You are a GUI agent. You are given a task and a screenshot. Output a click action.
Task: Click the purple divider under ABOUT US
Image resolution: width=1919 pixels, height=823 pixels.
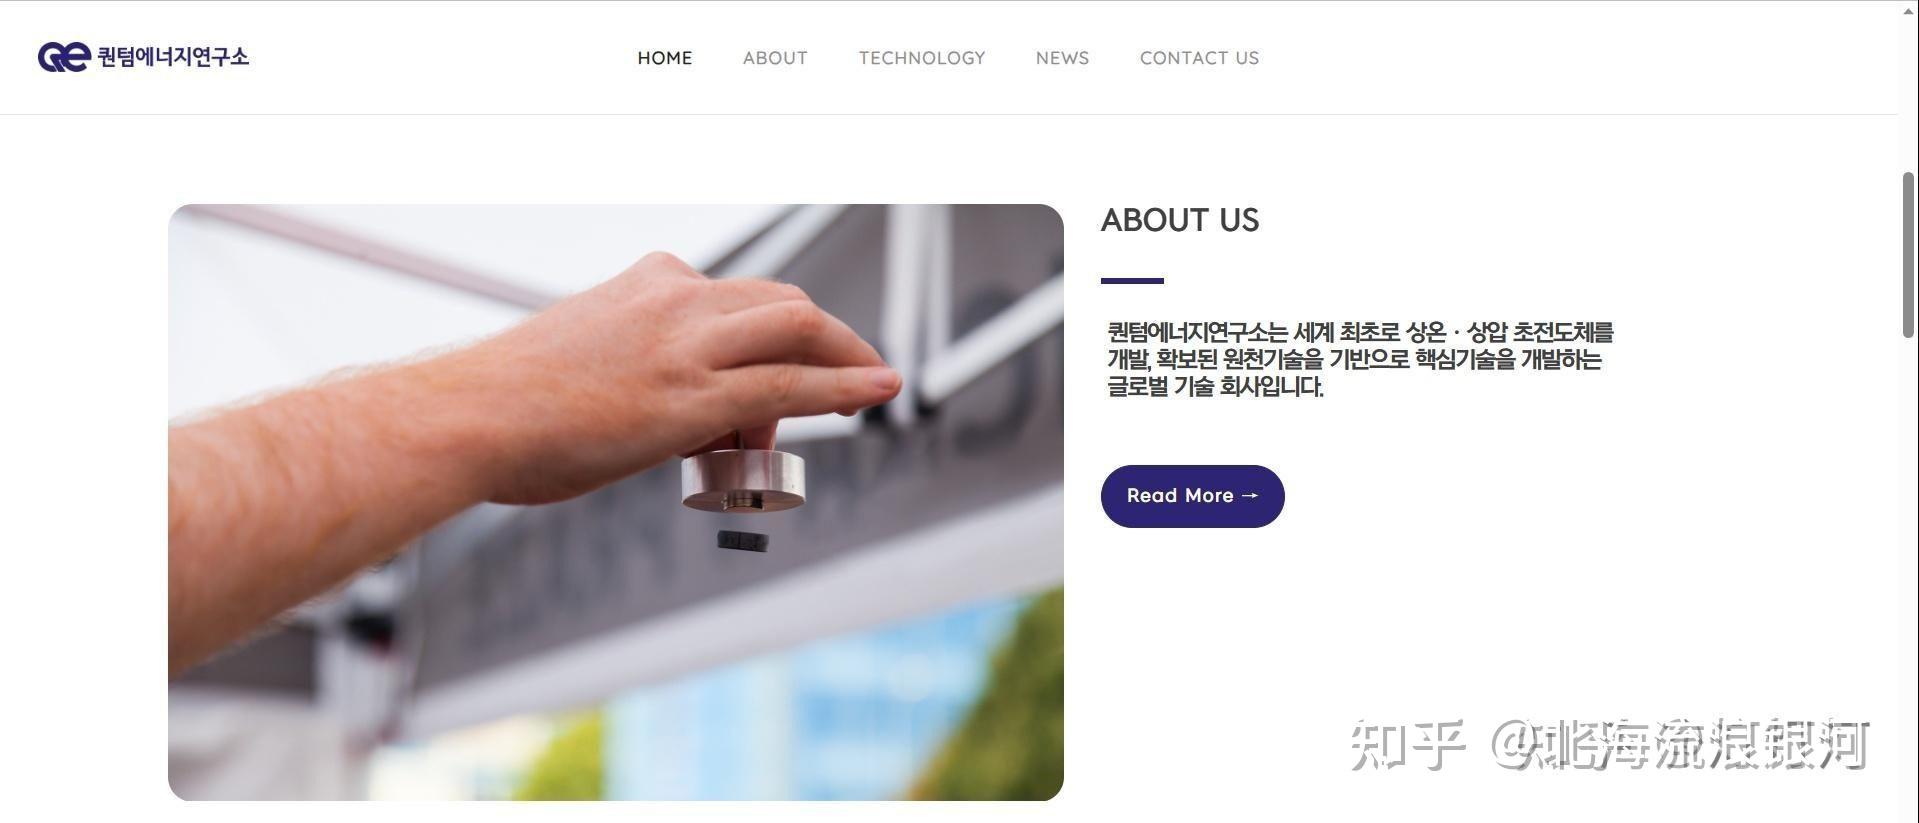(1132, 281)
